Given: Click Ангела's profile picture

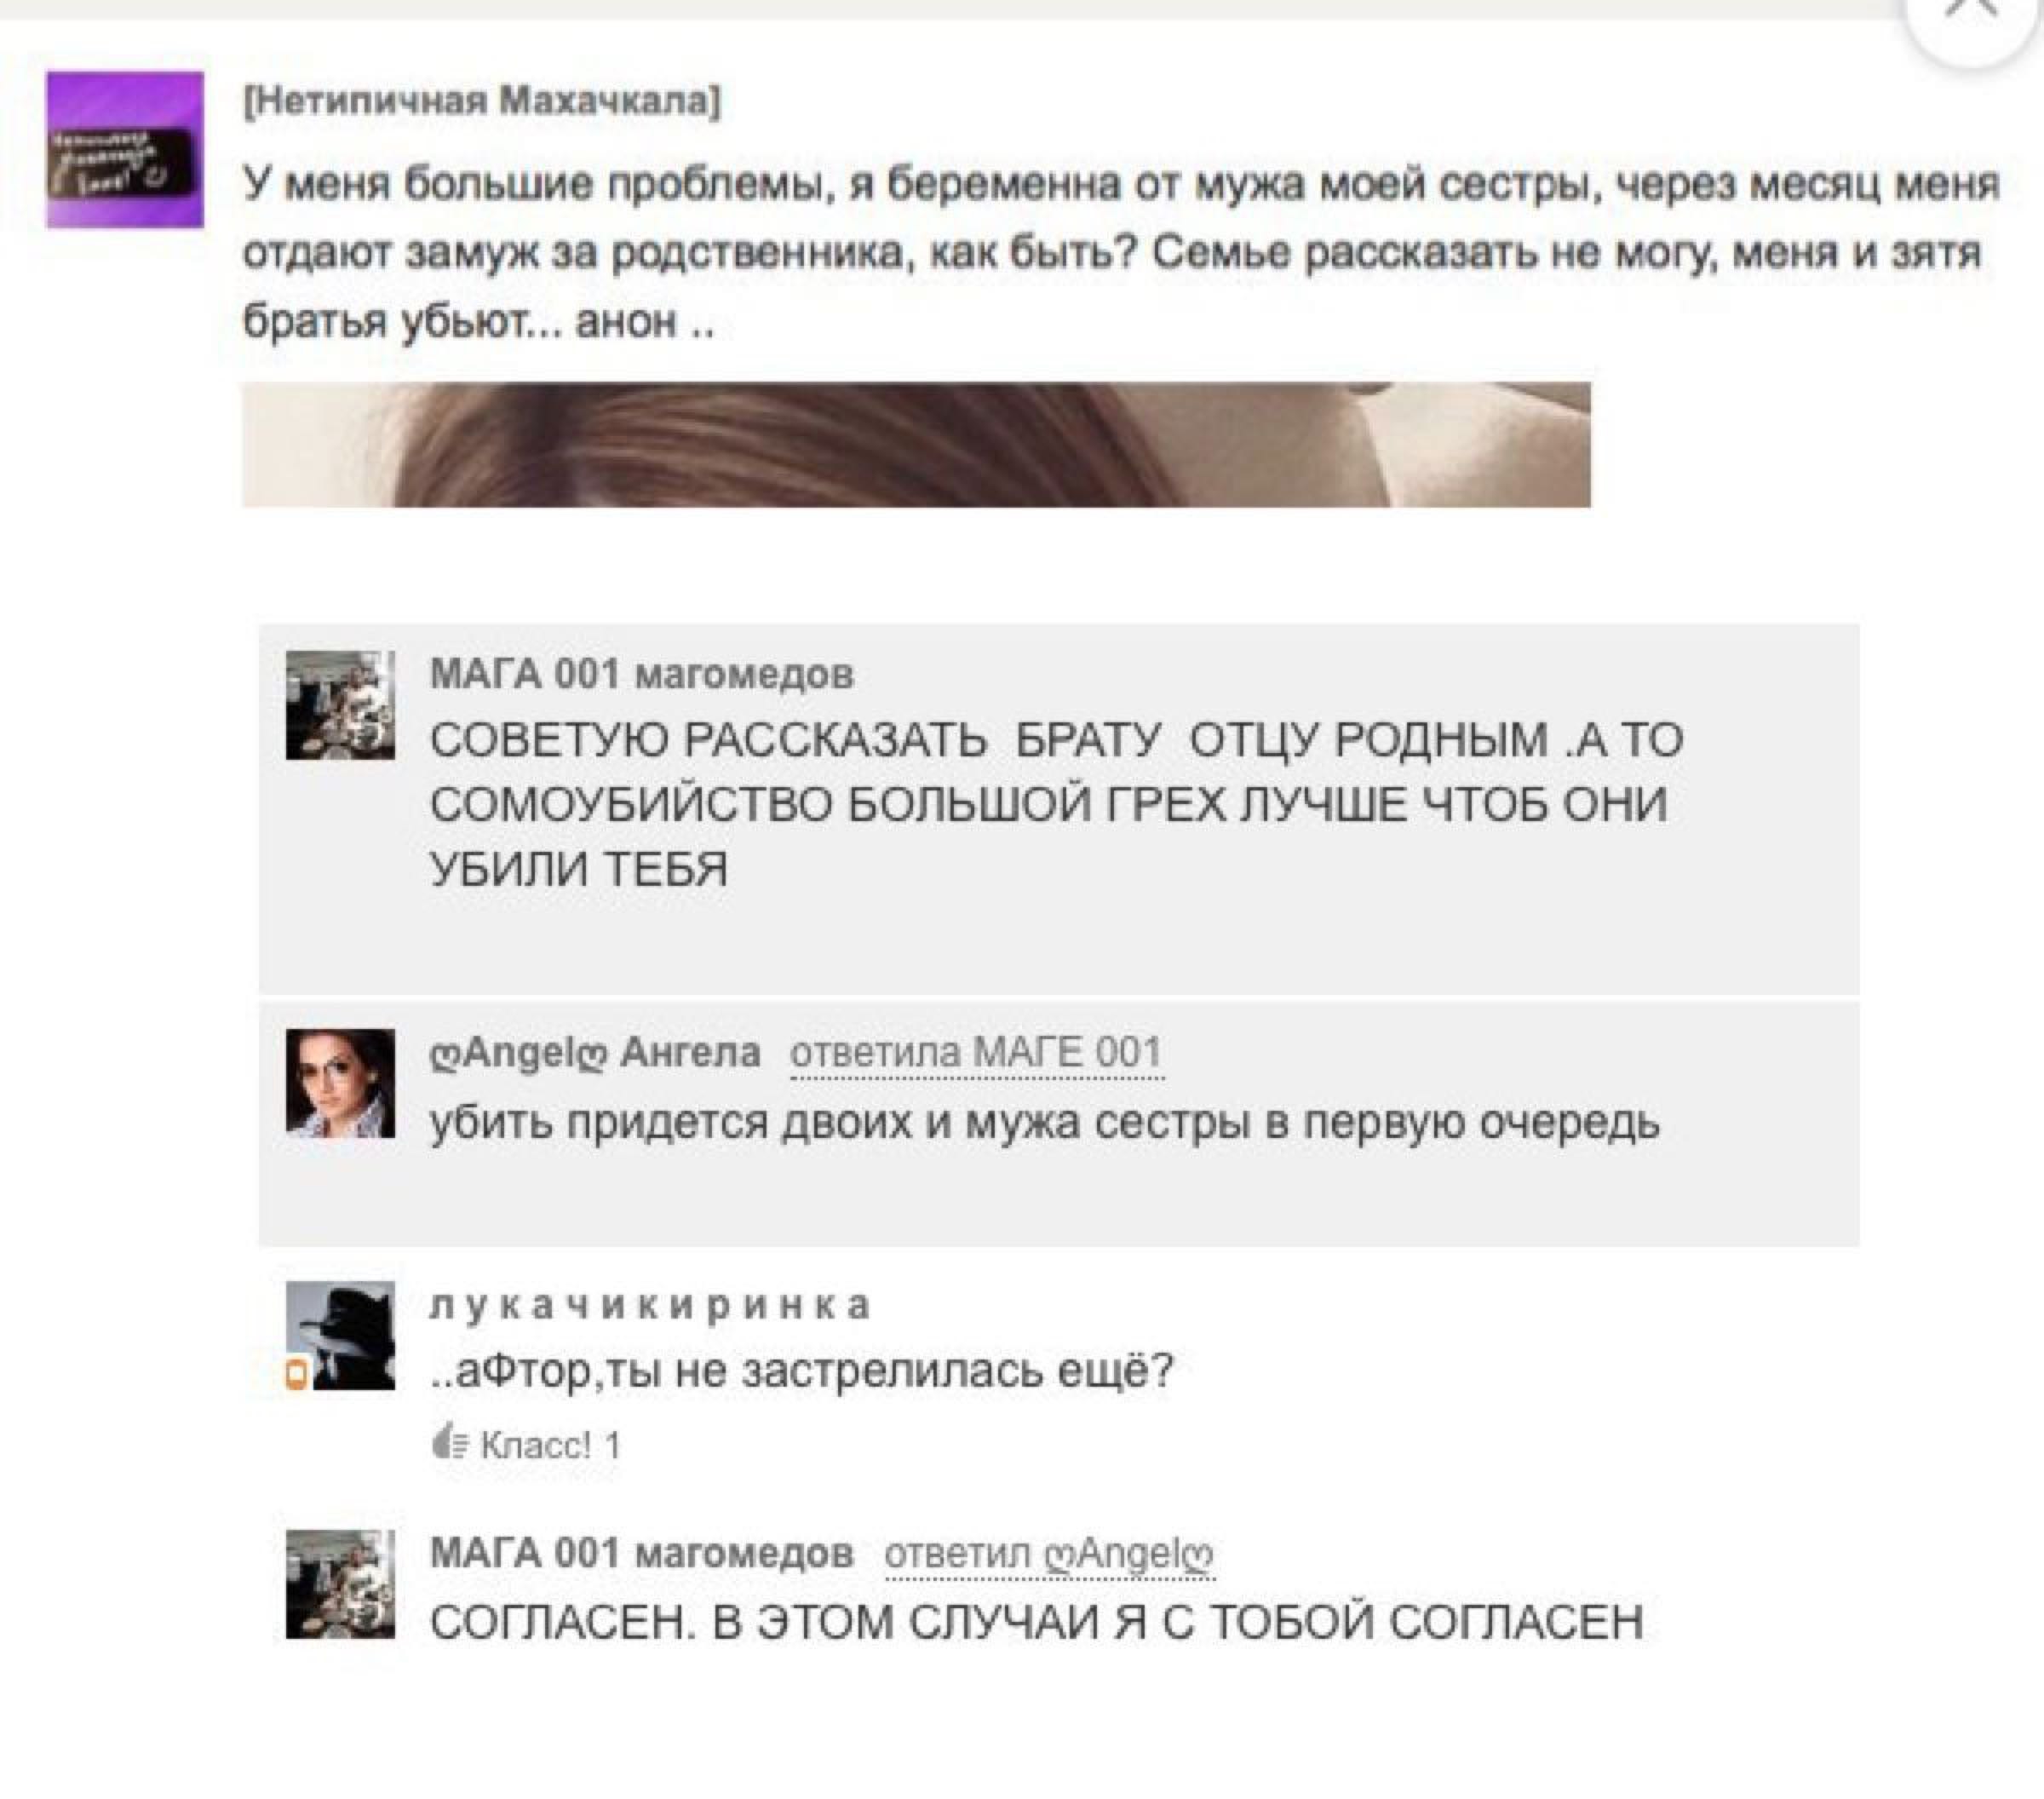Looking at the screenshot, I should point(340,1083).
